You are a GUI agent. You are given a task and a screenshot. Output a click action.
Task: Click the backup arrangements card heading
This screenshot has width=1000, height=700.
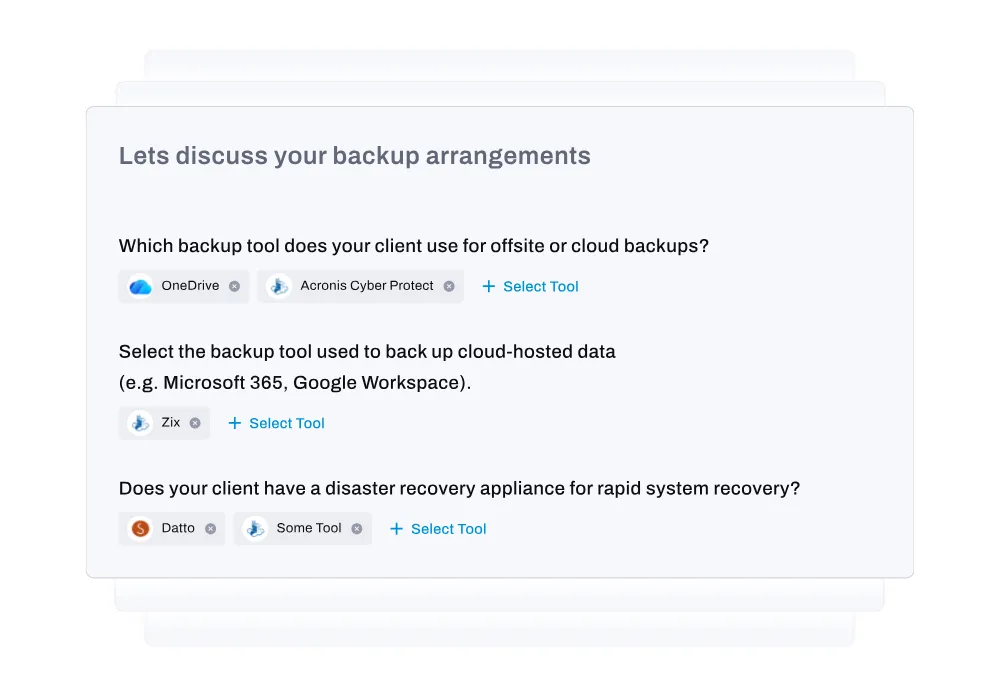click(354, 155)
